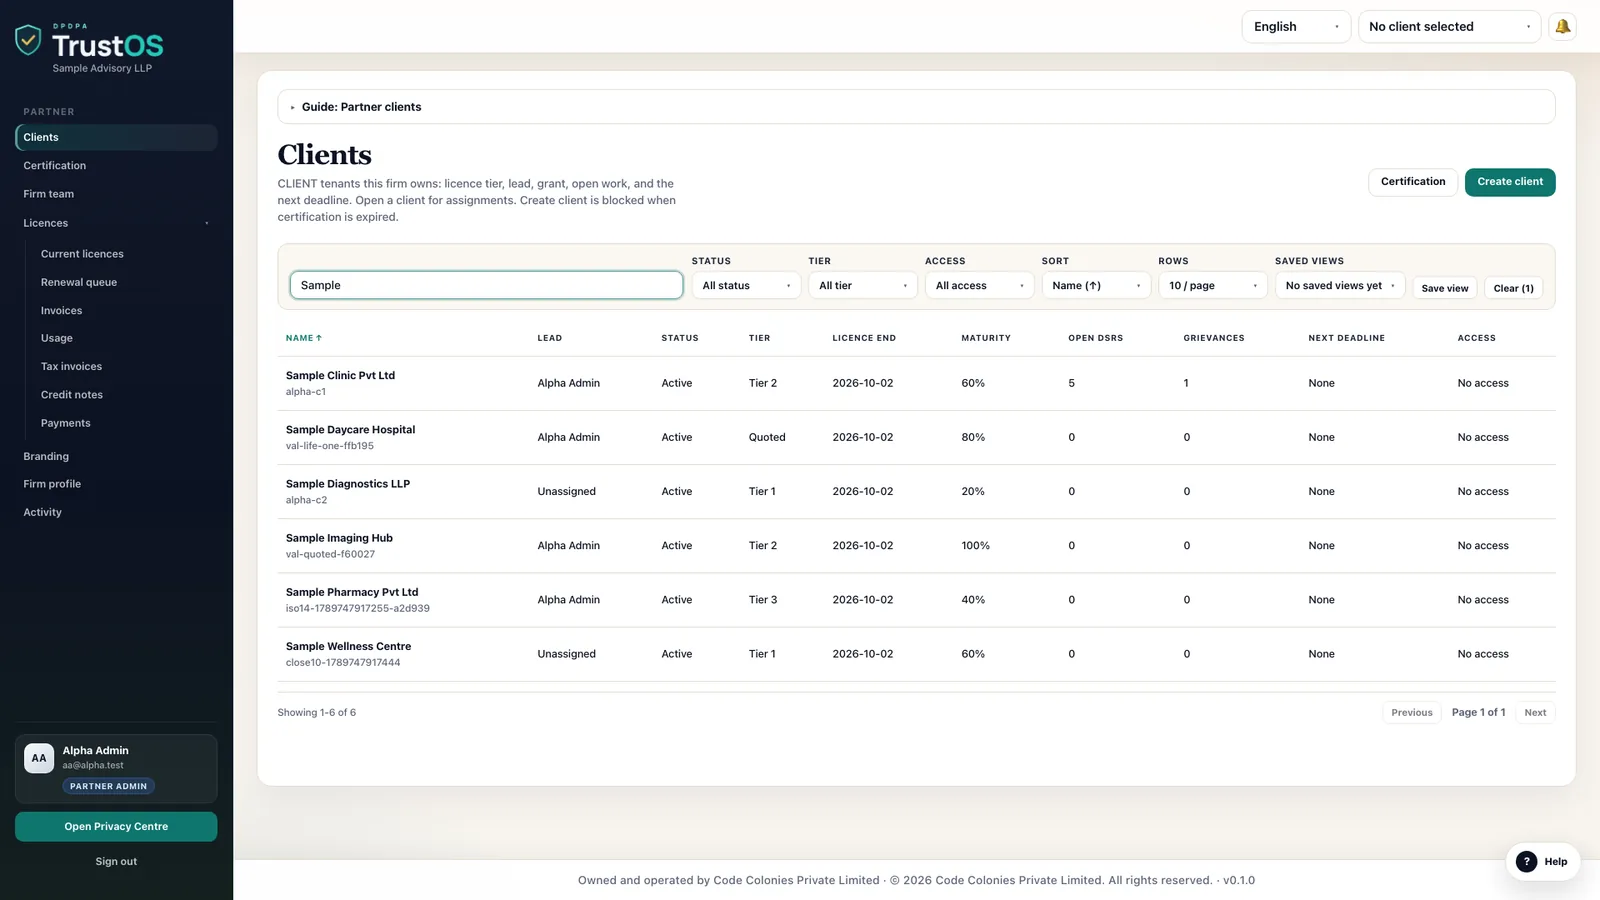Sort by the NAME column header
The height and width of the screenshot is (900, 1600).
coord(304,338)
